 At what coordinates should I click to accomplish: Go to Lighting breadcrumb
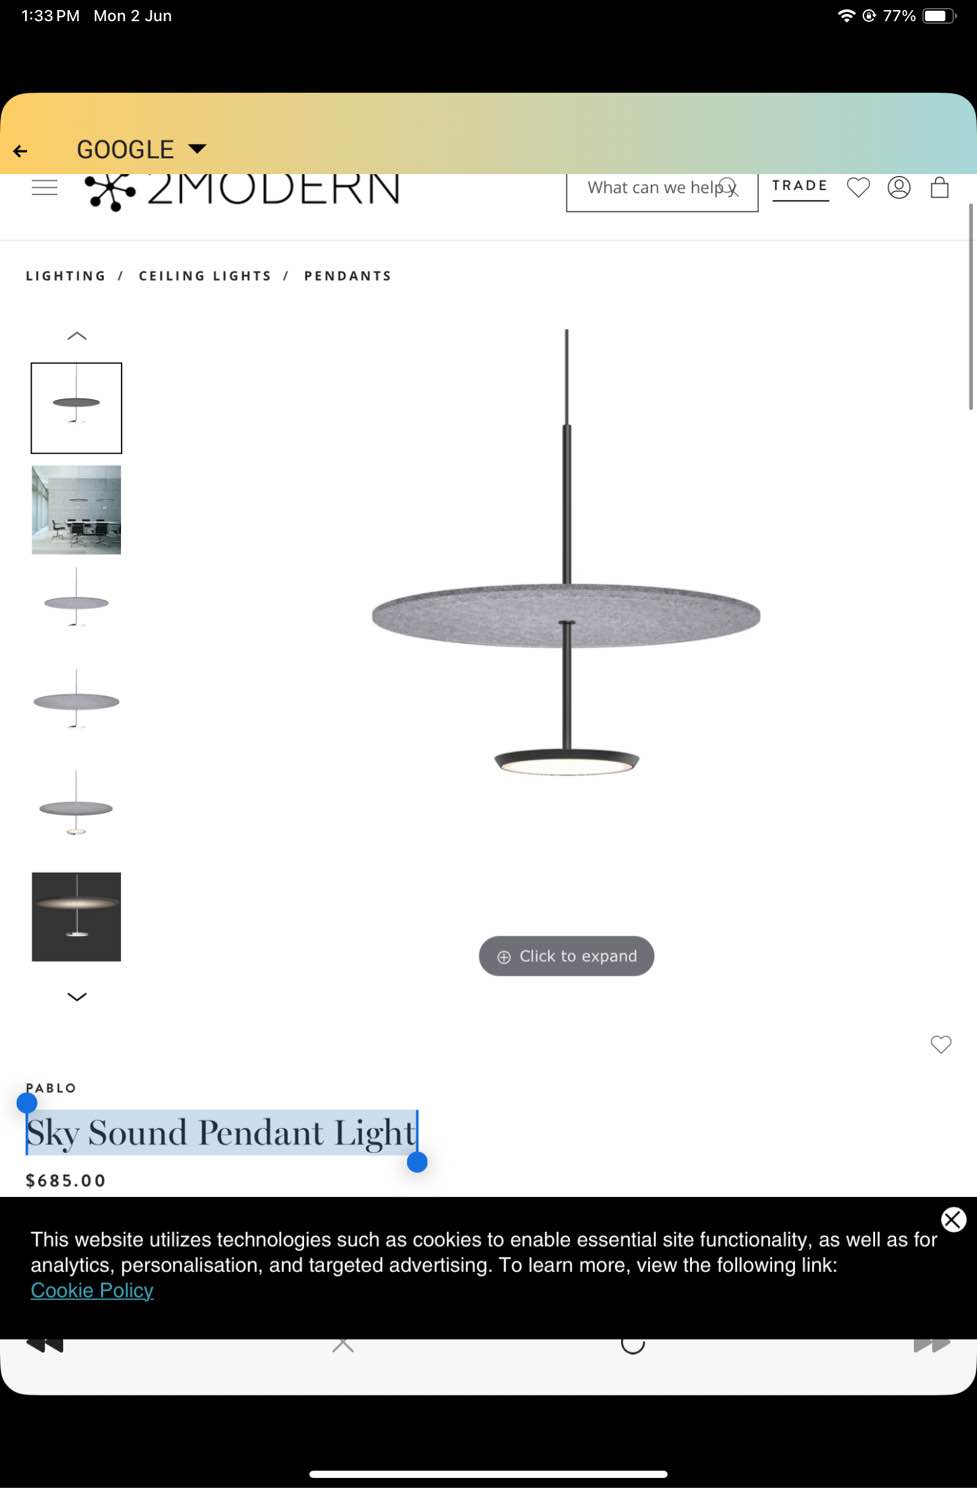pos(66,276)
